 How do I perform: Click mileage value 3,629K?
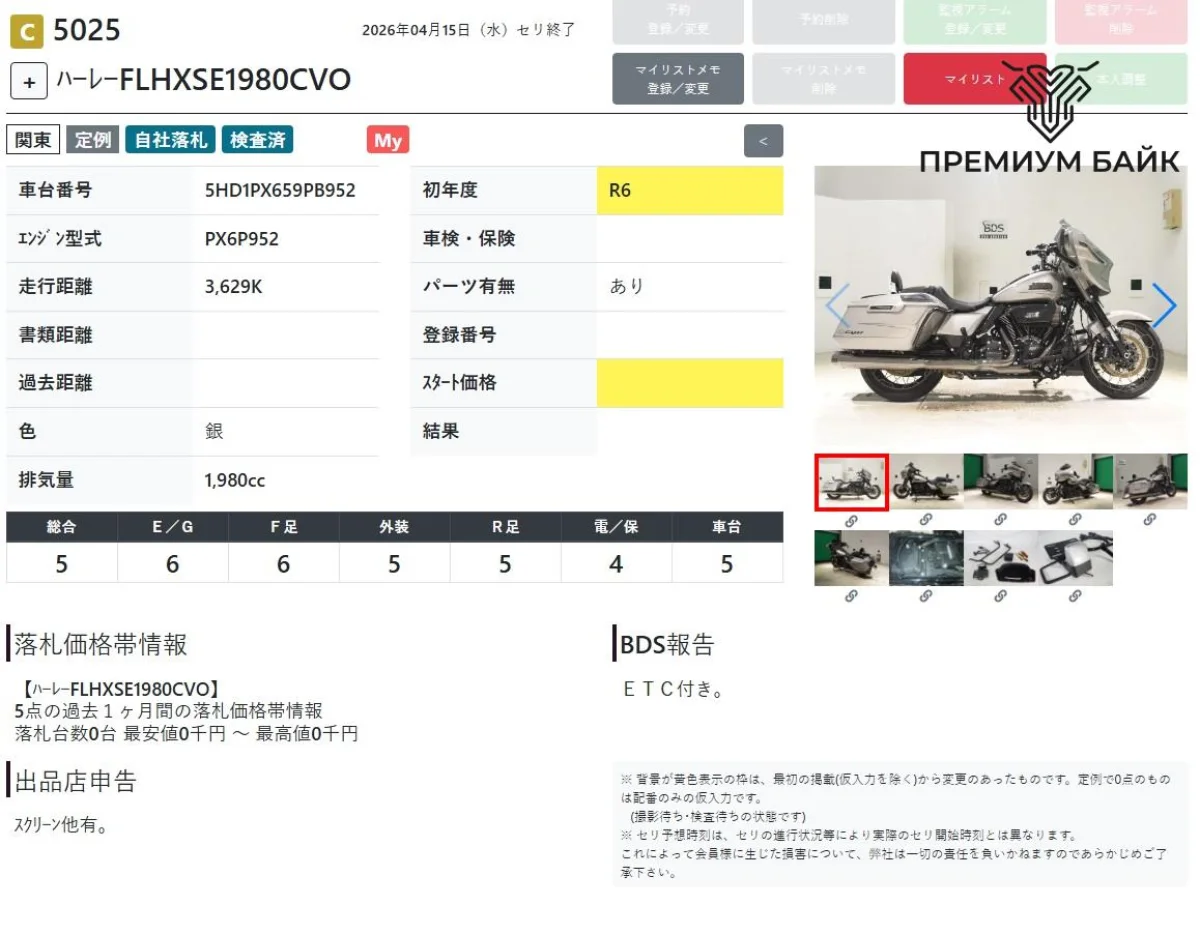(233, 287)
